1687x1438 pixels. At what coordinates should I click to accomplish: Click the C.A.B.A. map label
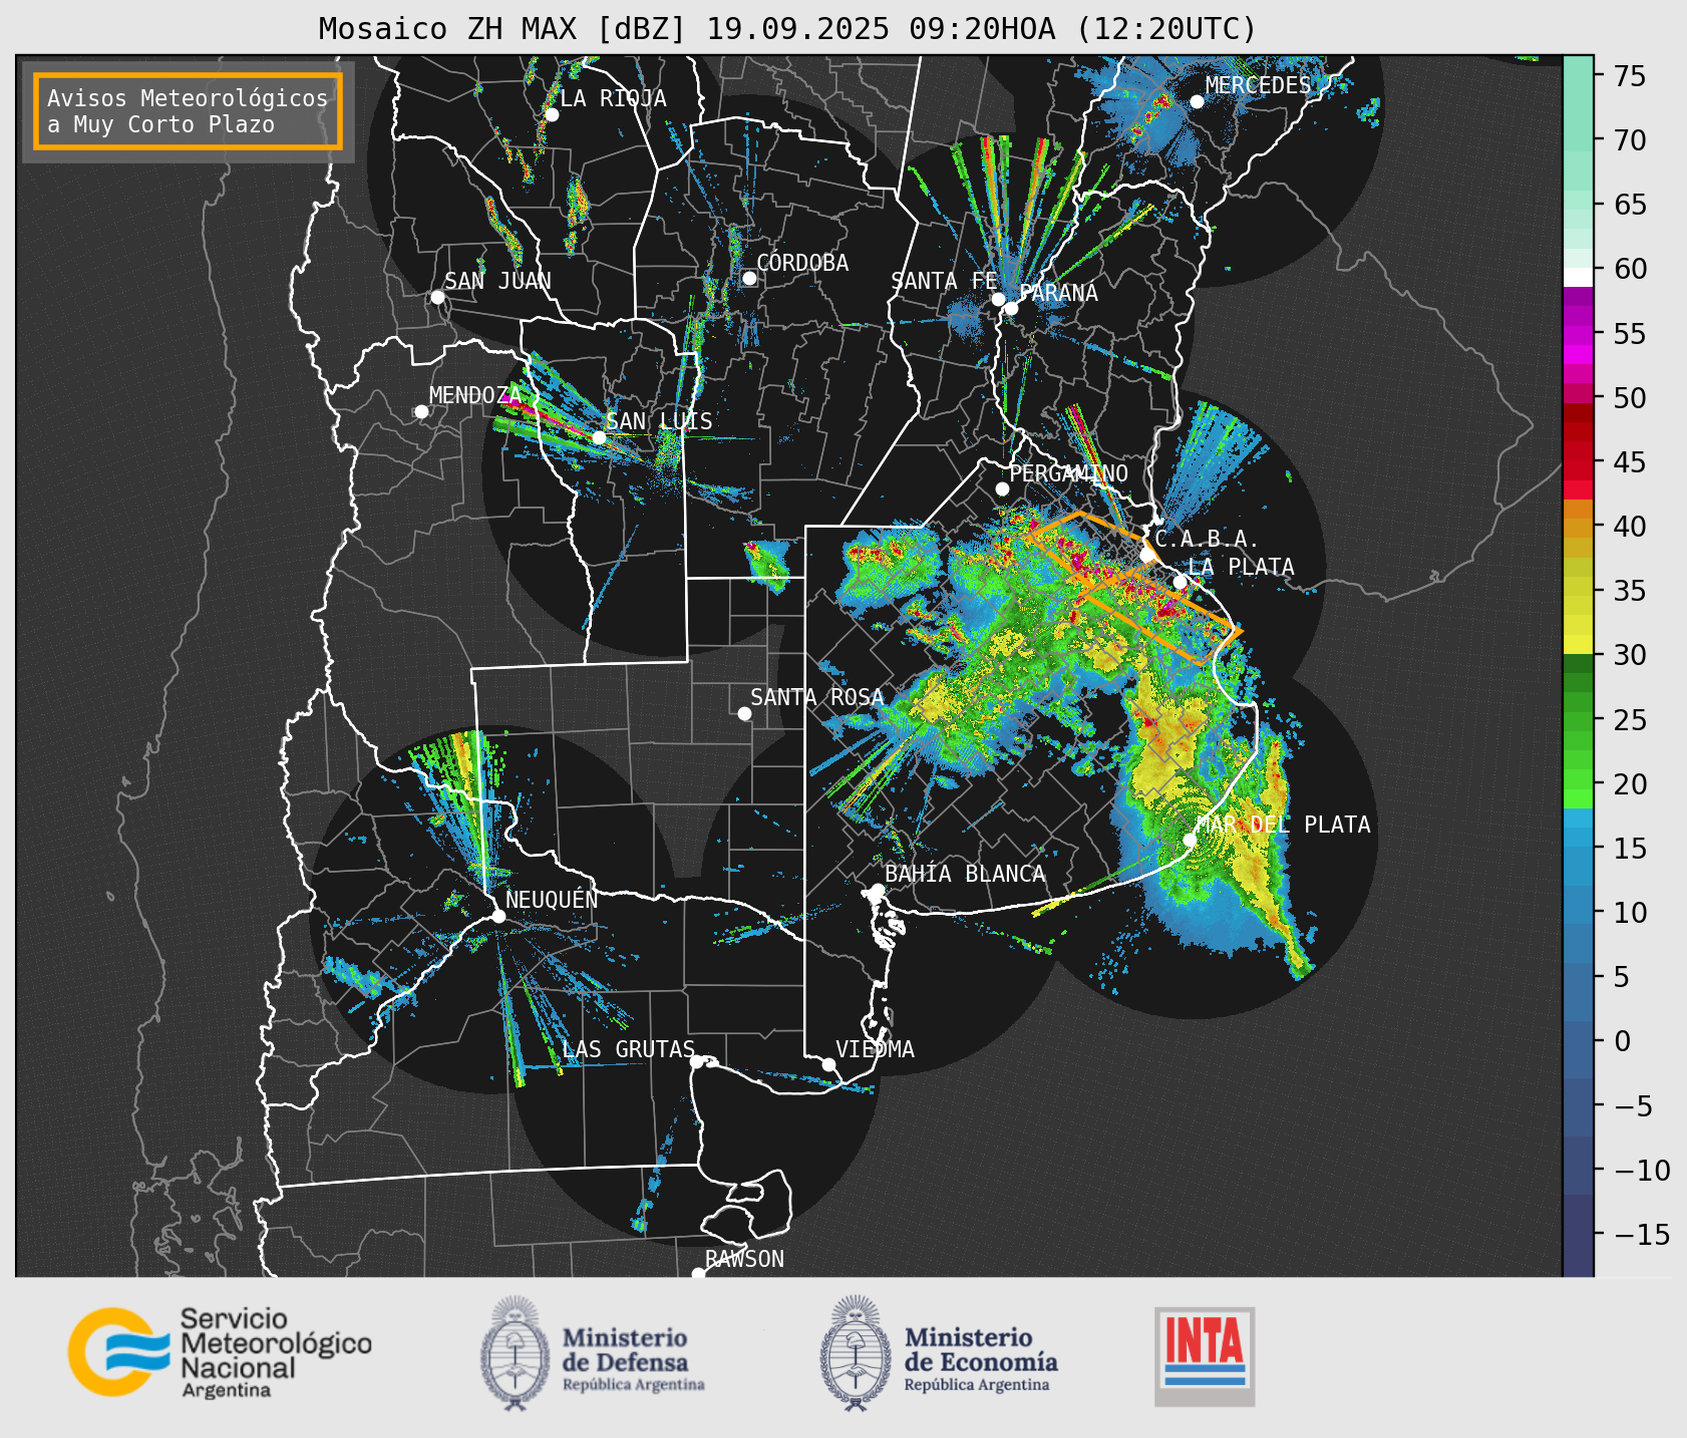click(1208, 539)
